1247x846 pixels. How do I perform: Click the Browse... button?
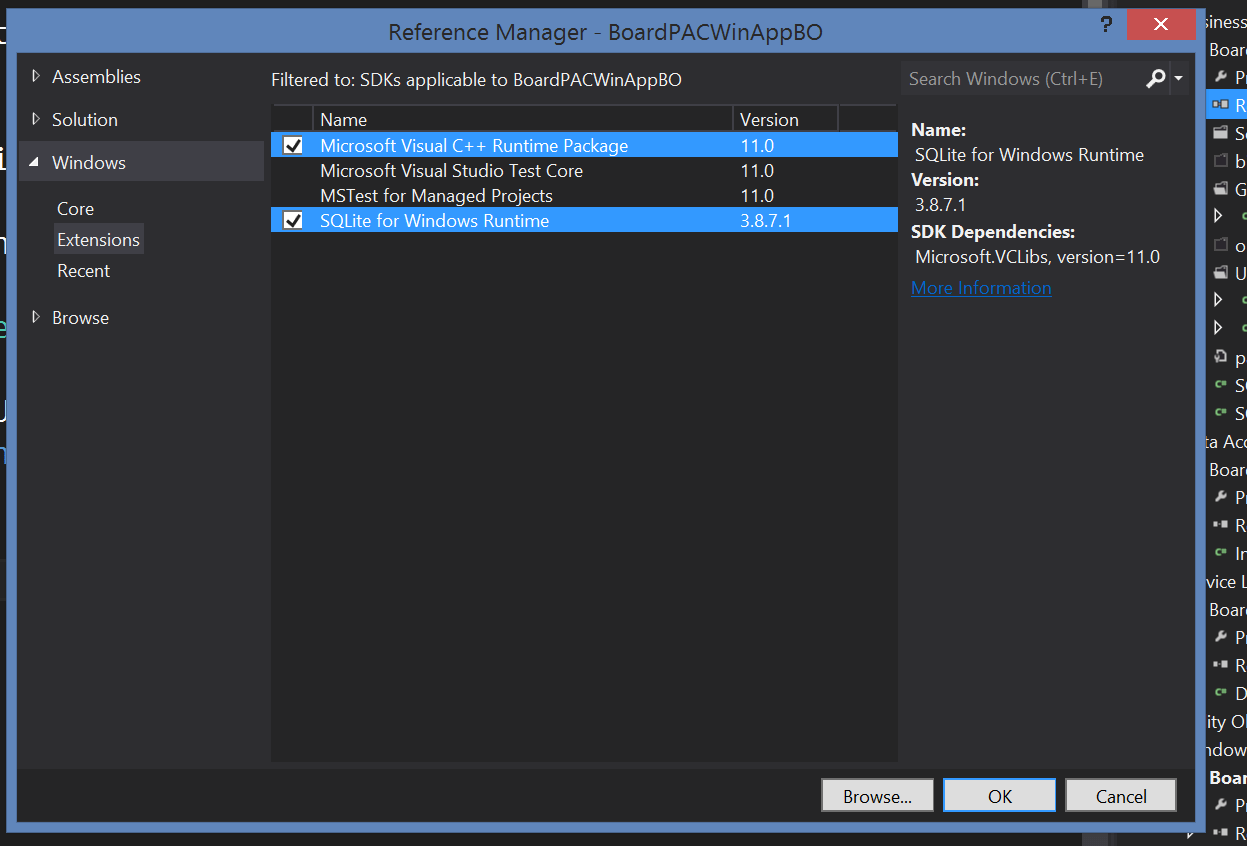877,796
